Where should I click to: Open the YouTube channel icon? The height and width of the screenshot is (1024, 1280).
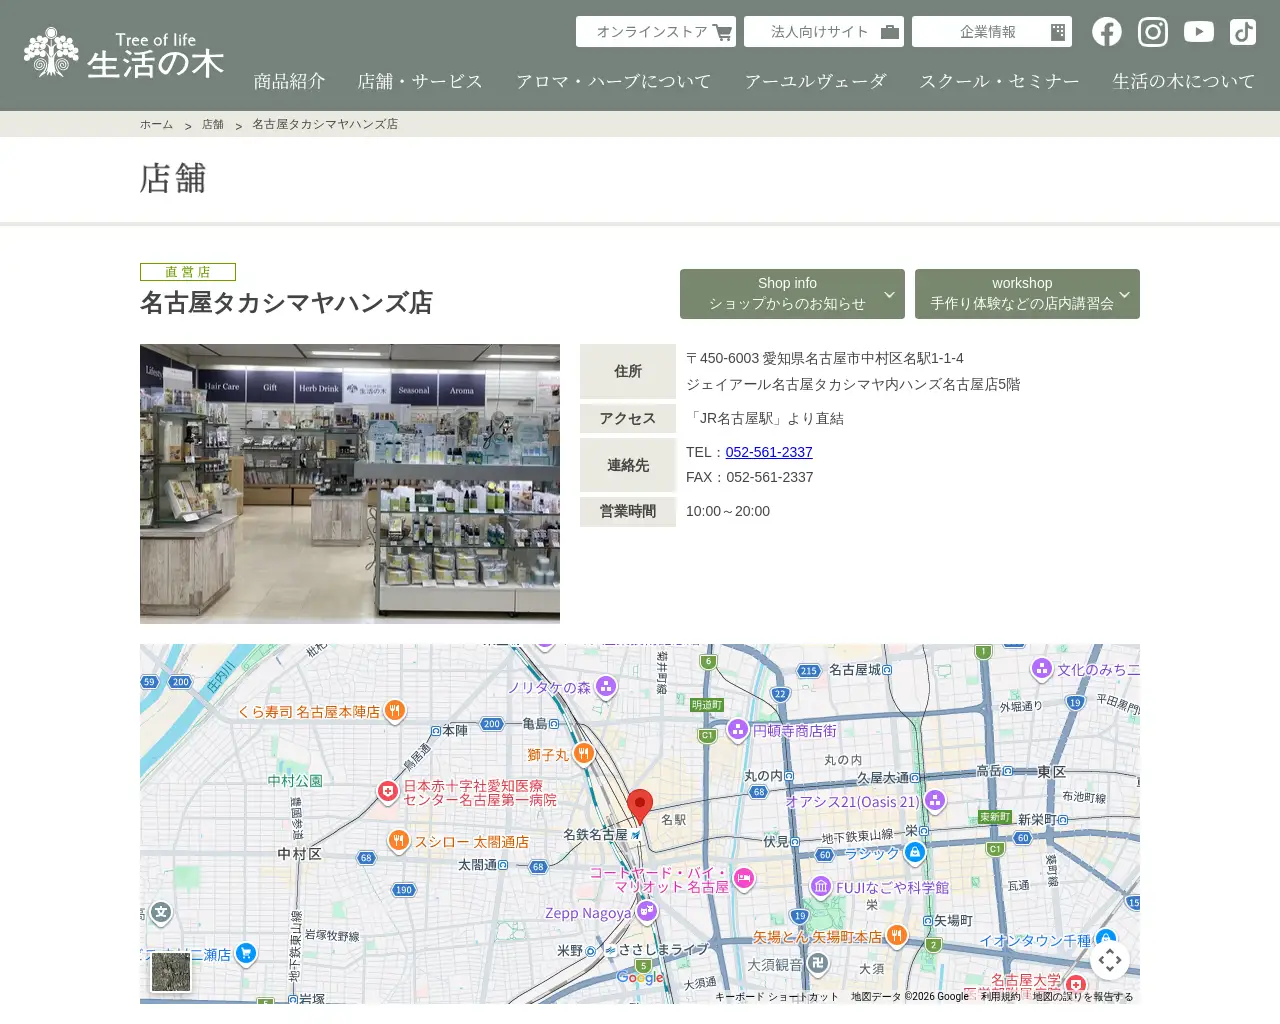coord(1198,31)
